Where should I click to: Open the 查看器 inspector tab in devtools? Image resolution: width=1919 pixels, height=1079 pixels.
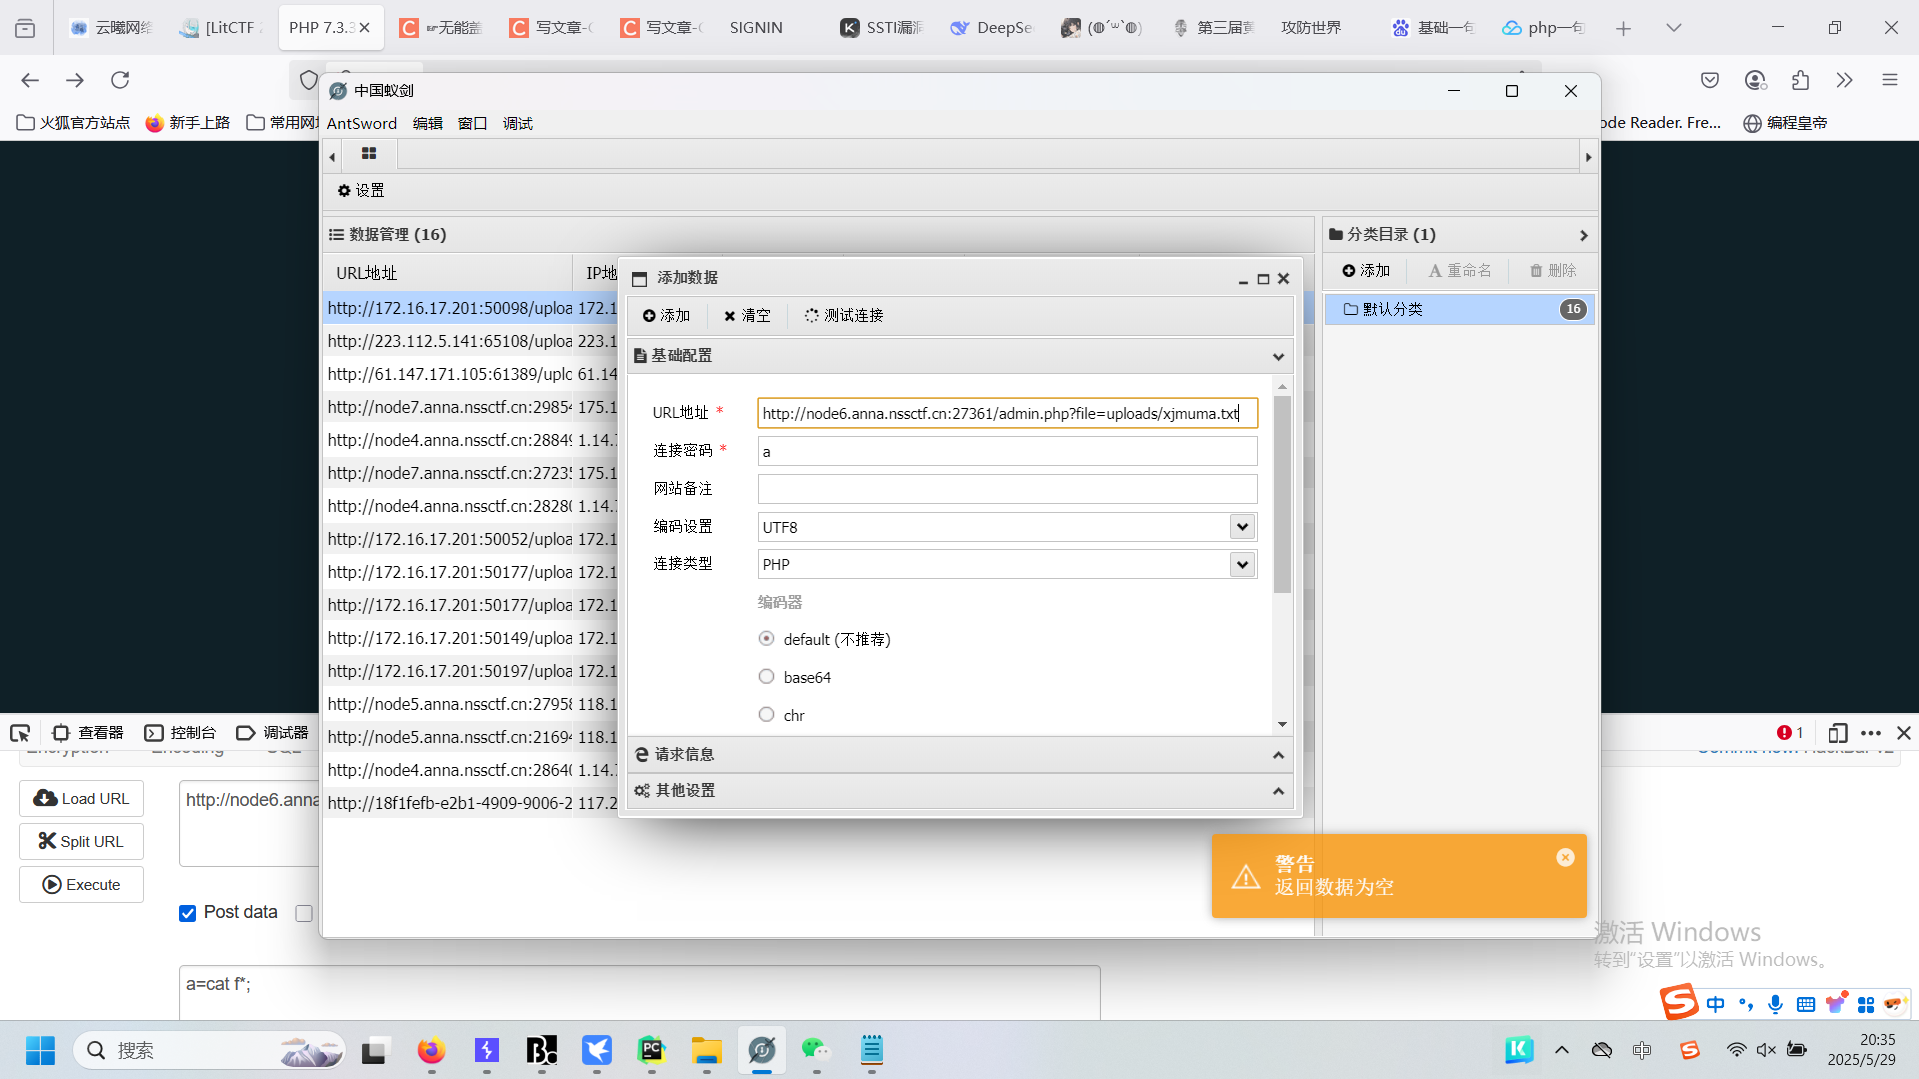pos(88,733)
